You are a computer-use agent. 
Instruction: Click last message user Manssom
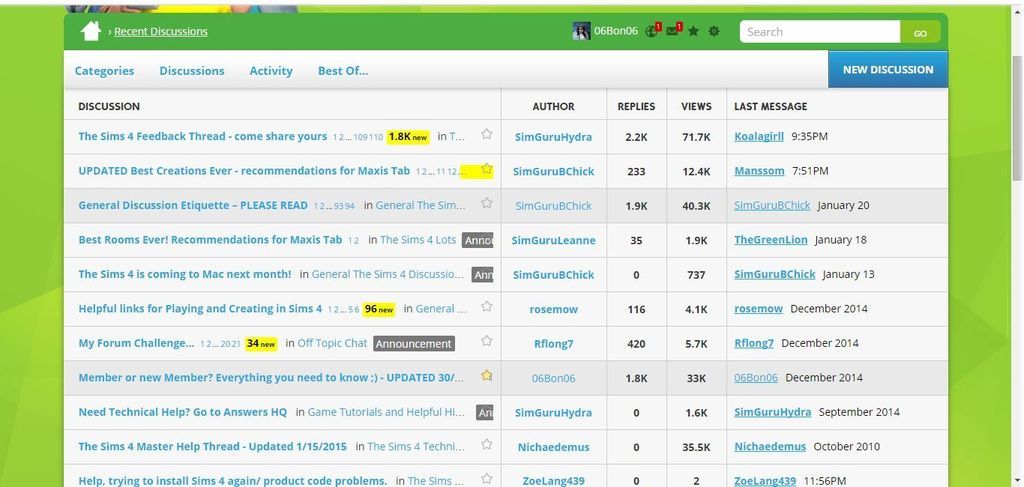pos(759,171)
